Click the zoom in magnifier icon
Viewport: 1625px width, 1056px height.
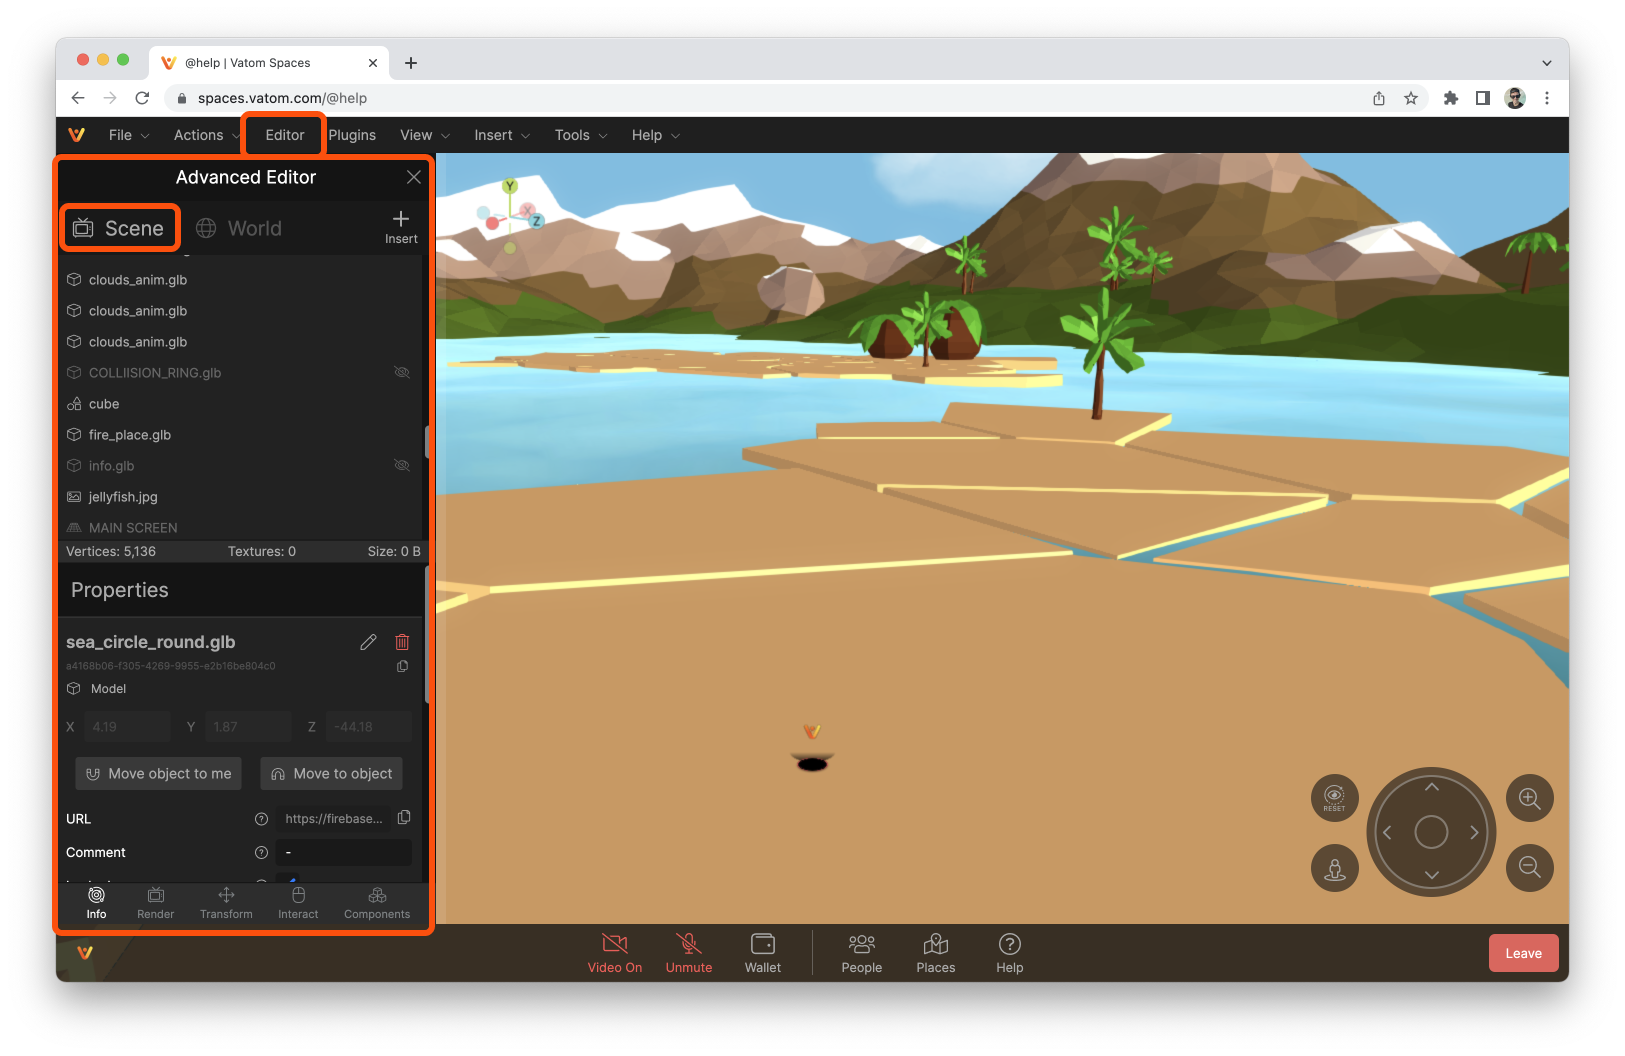(1530, 798)
